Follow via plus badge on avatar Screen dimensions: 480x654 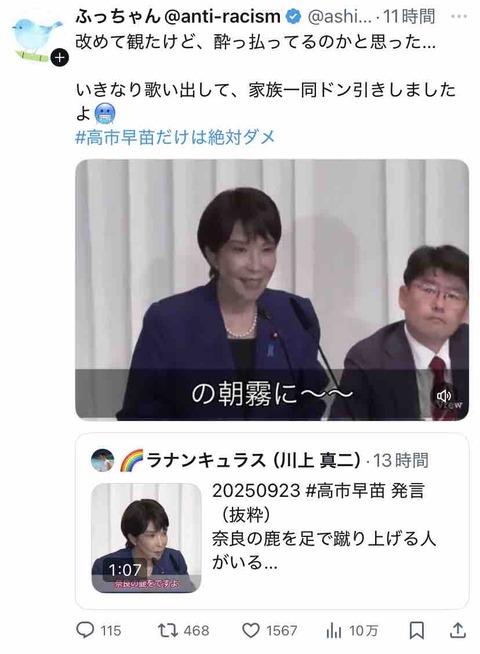60,57
